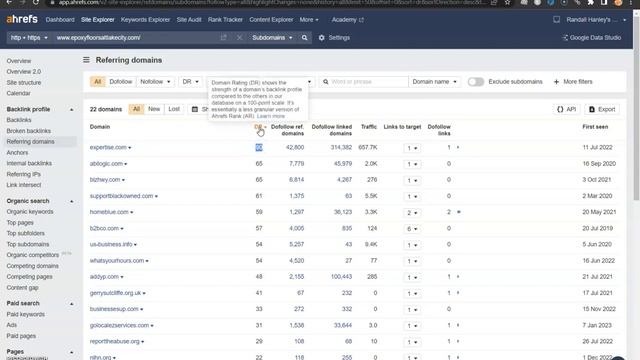Open the Domain name dropdown
The height and width of the screenshot is (360, 640).
tap(434, 82)
